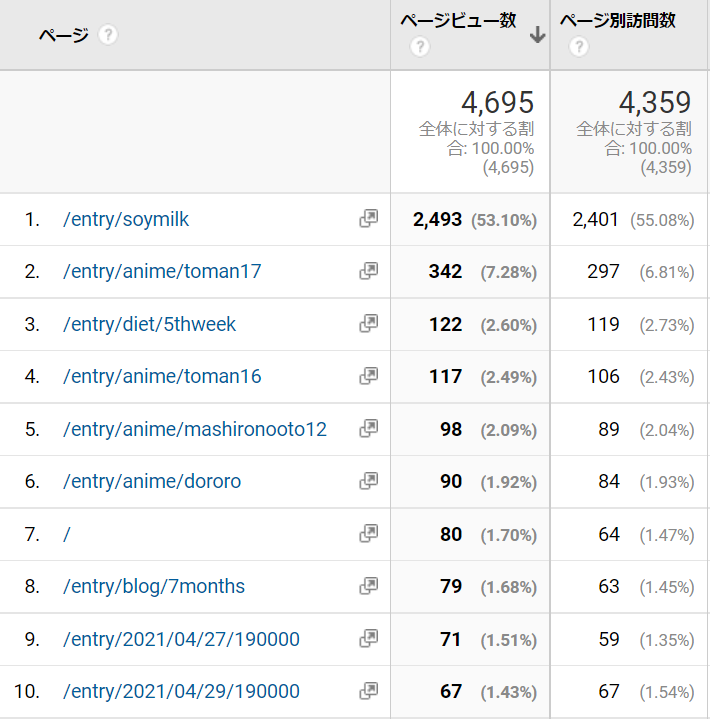Open the root "/" page external link icon
Image resolution: width=710 pixels, height=719 pixels.
coord(369,534)
